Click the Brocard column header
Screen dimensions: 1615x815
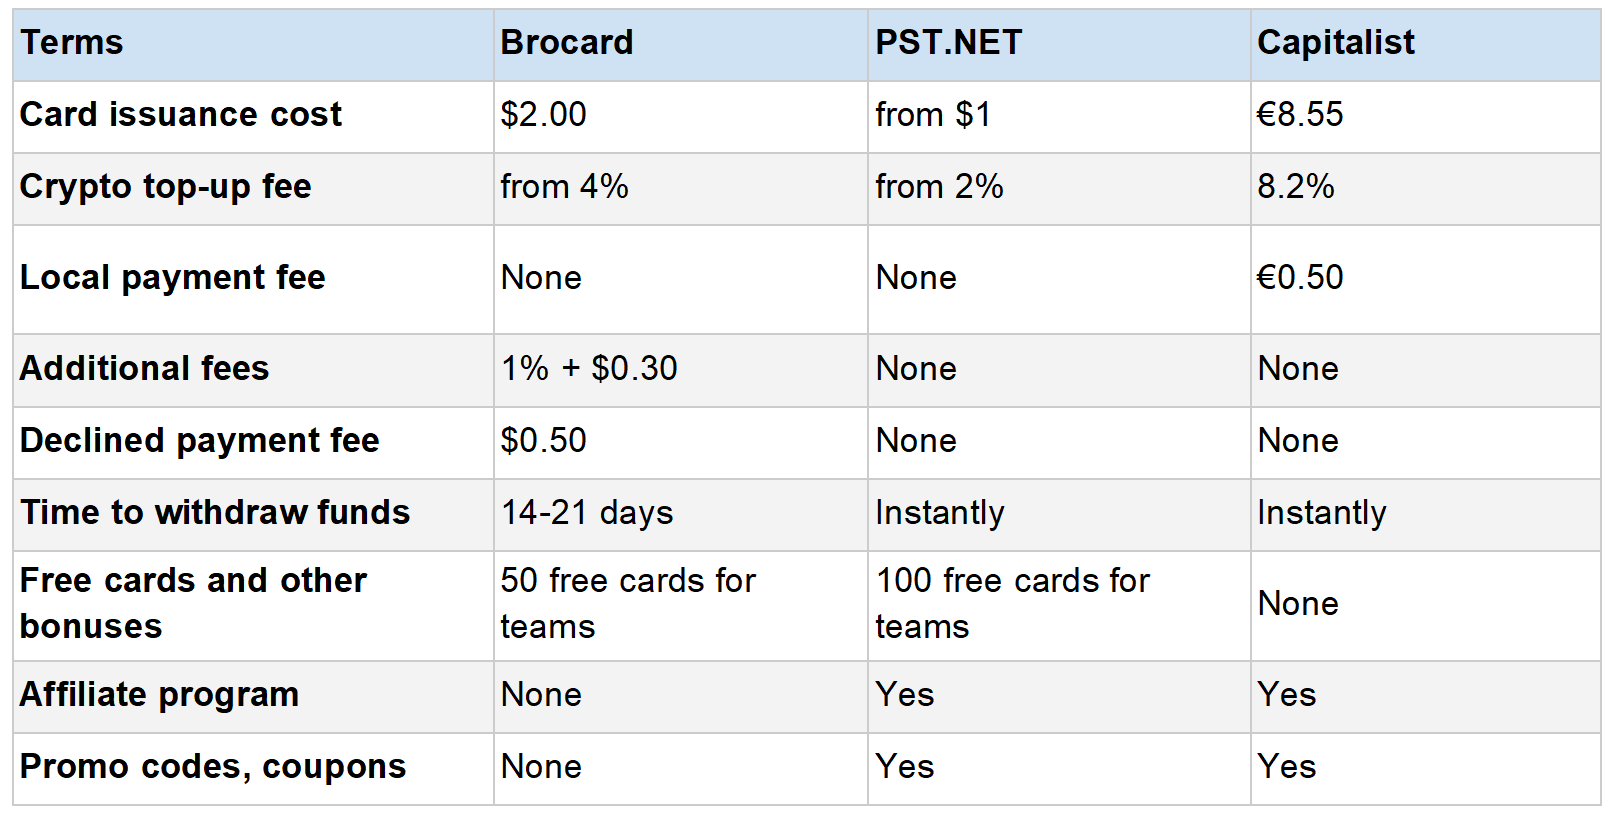pyautogui.click(x=680, y=45)
